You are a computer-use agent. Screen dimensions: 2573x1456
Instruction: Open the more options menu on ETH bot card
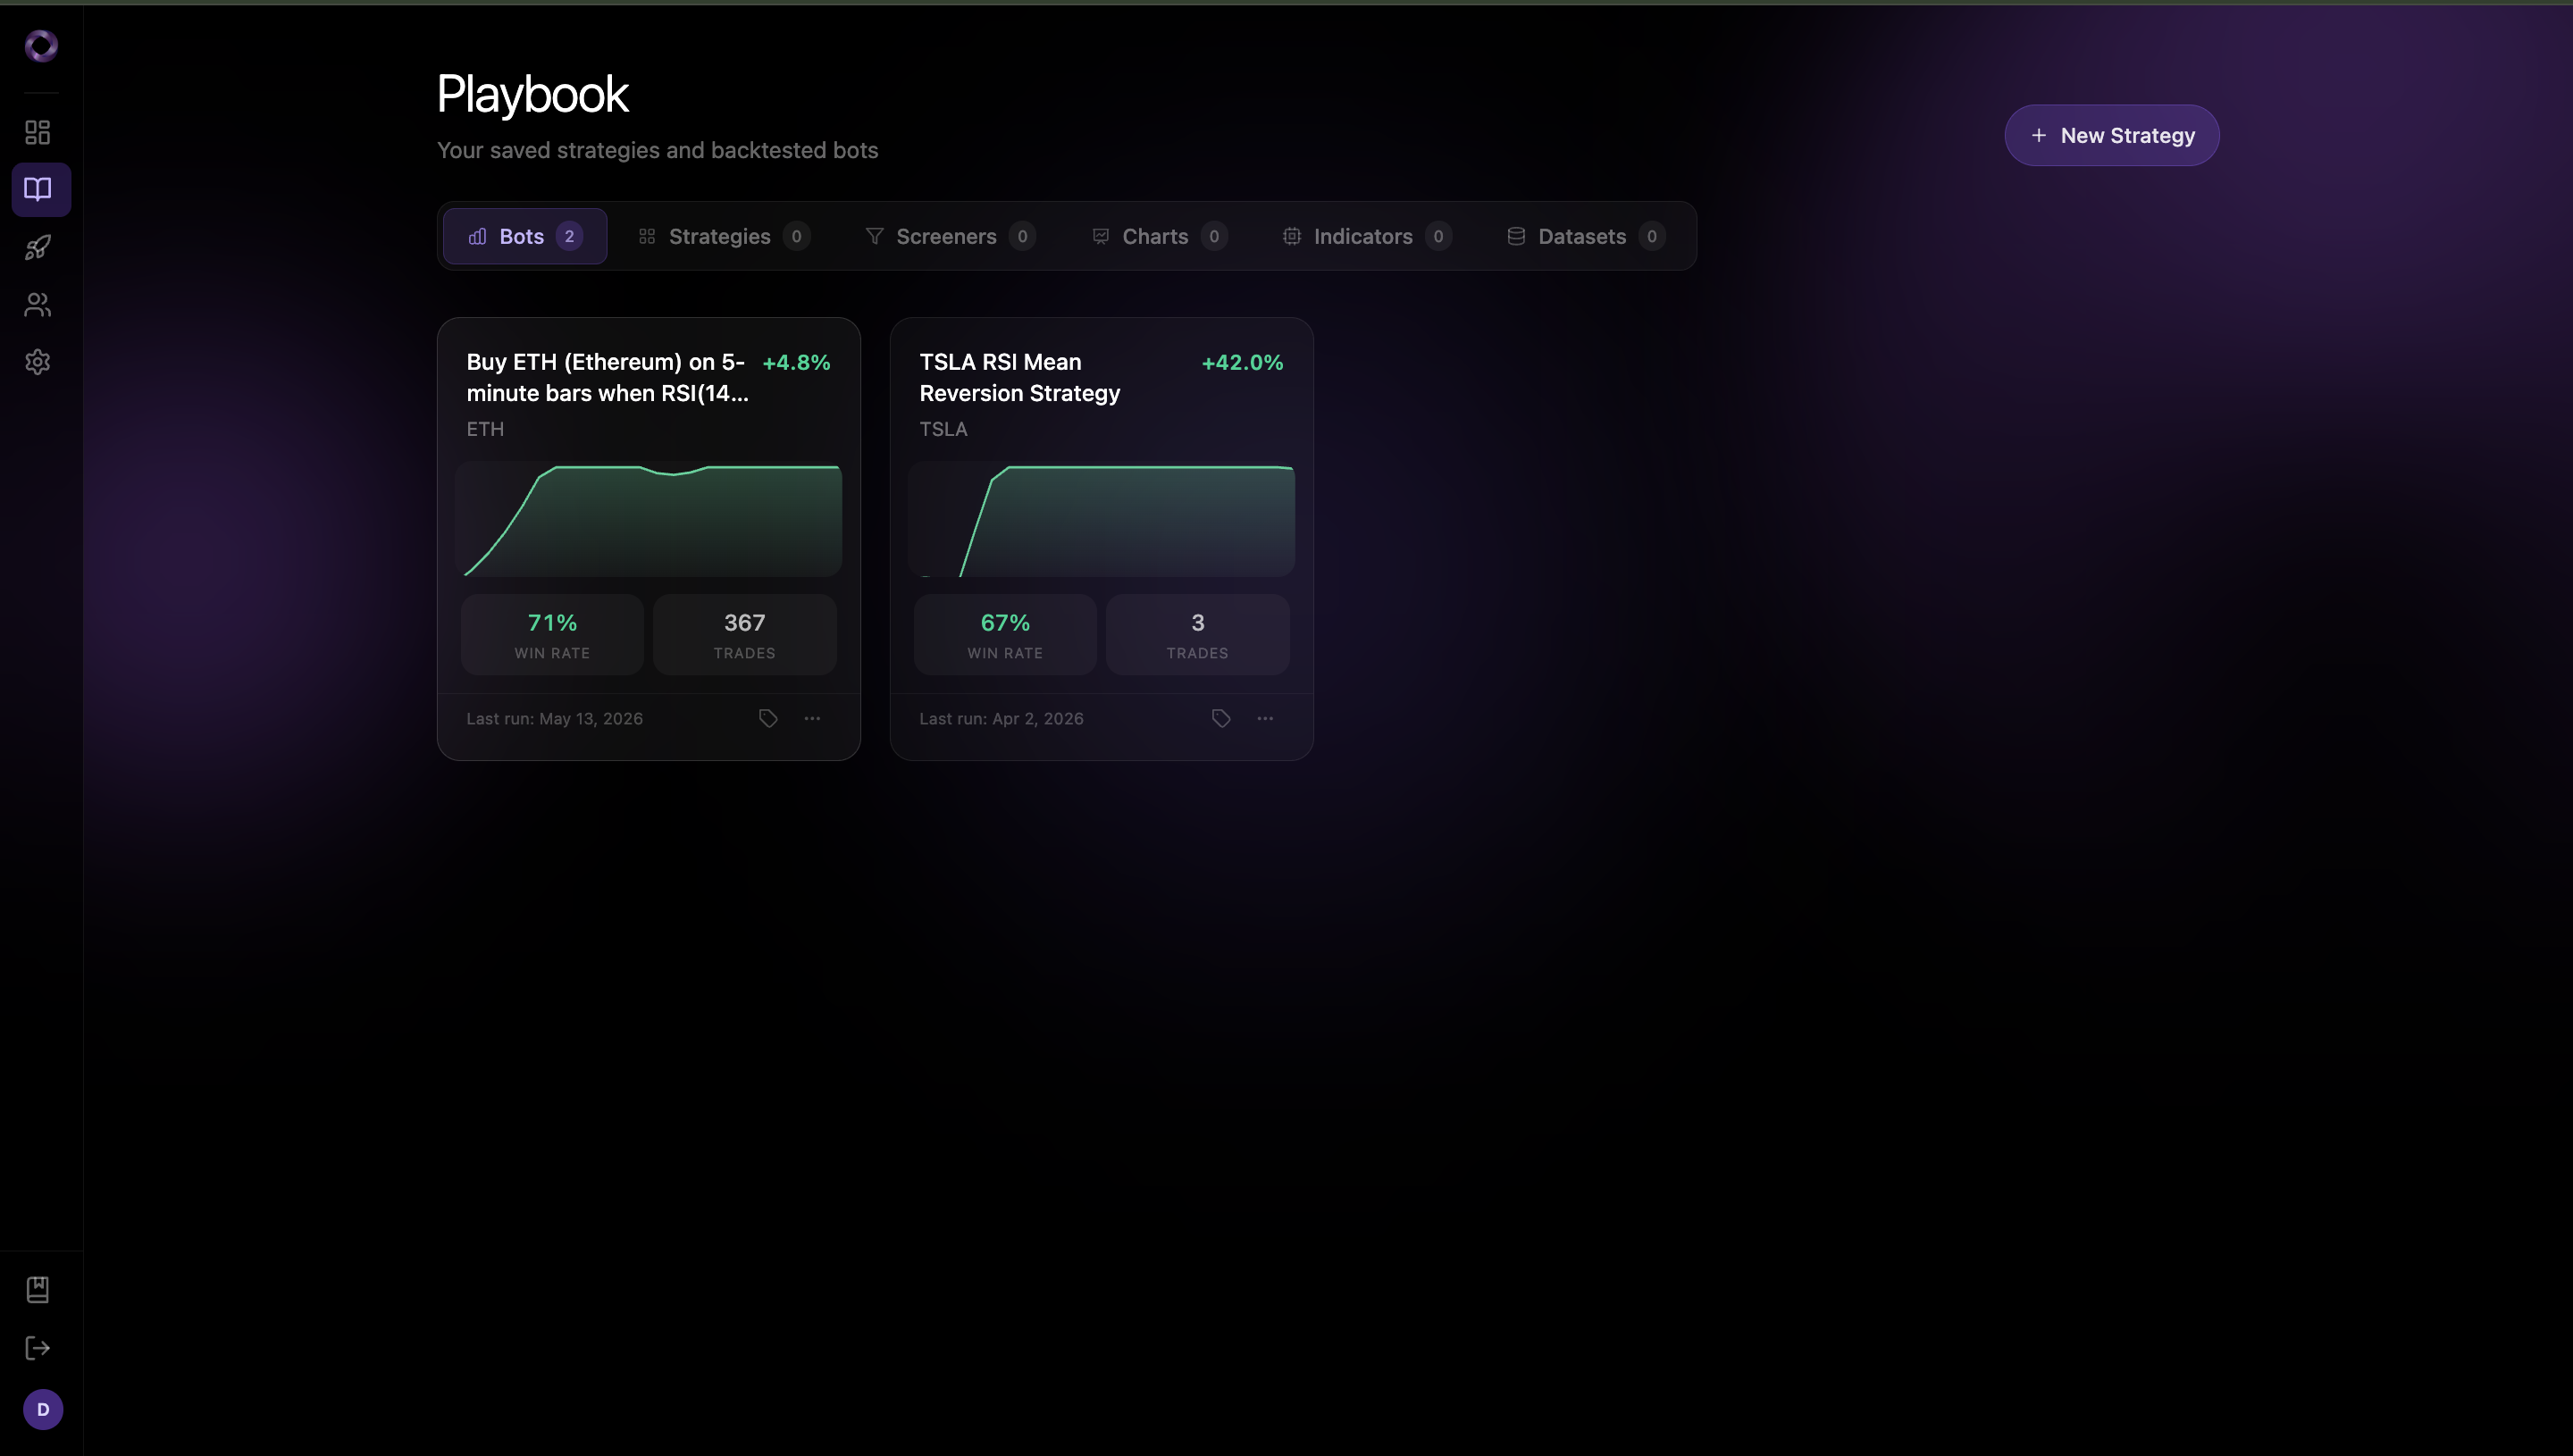pos(812,718)
